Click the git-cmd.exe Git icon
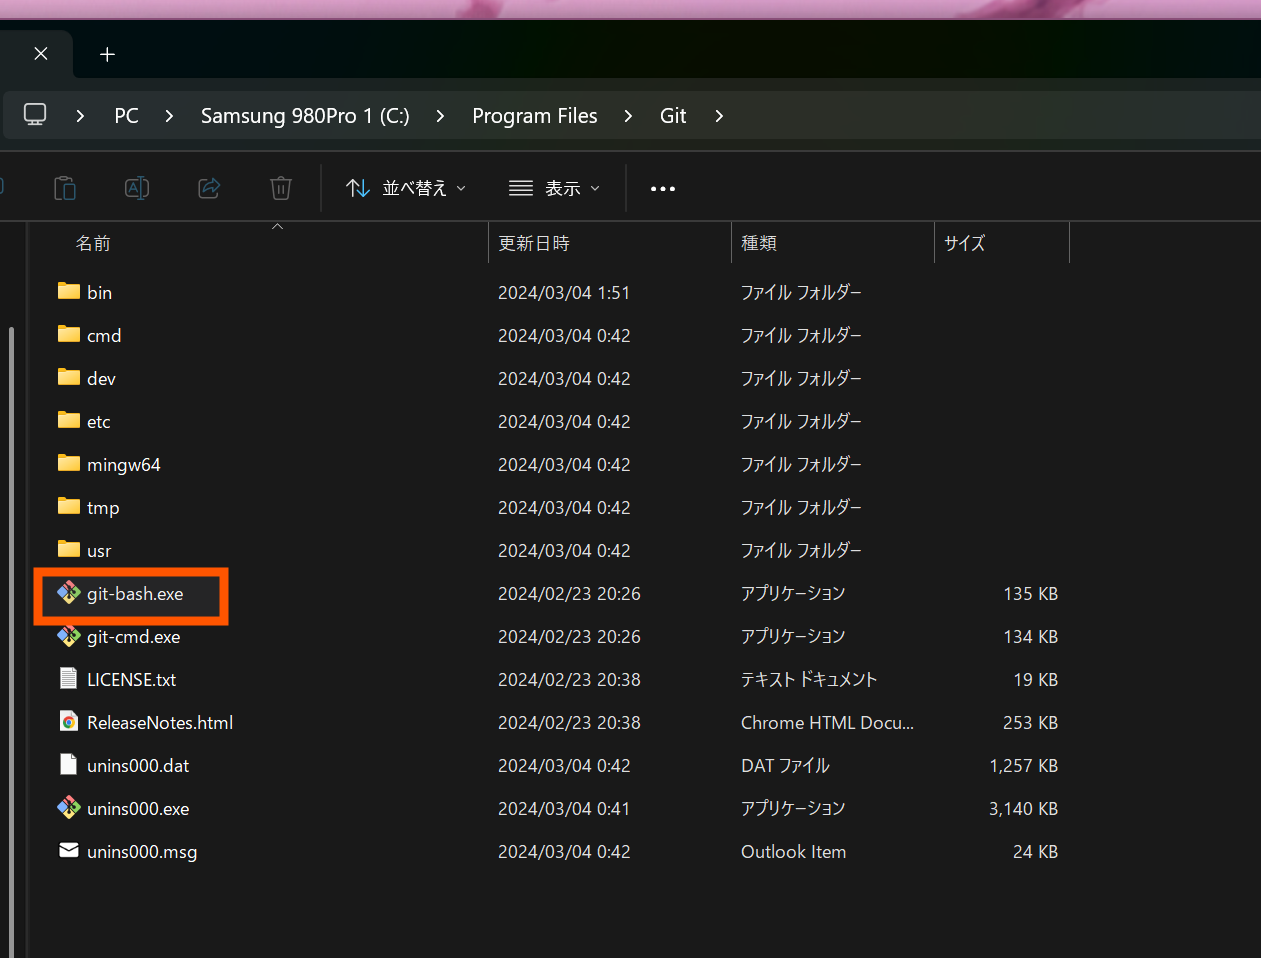 click(69, 636)
